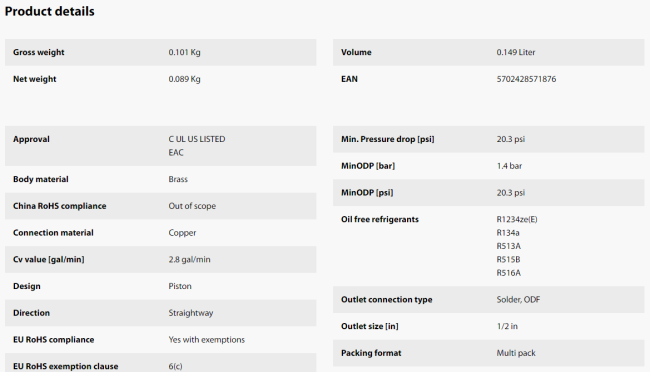Click the Net weight row label
Viewport: 650px width, 372px height.
(34, 79)
